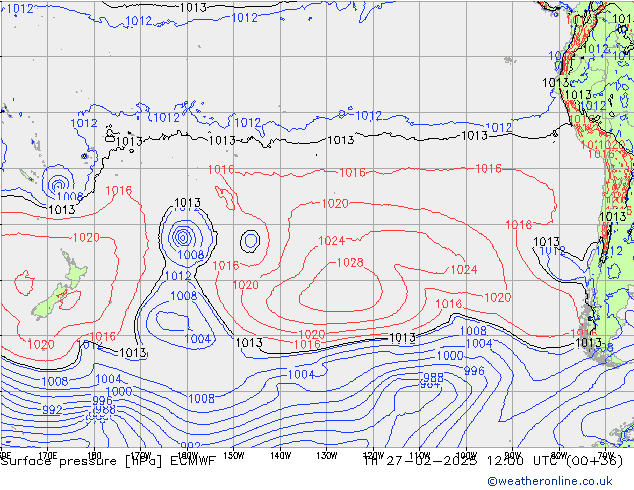Select the 'Surface pressure [hPa] ECMWF' caption
Viewport: 634px width, 490px height.
point(108,461)
